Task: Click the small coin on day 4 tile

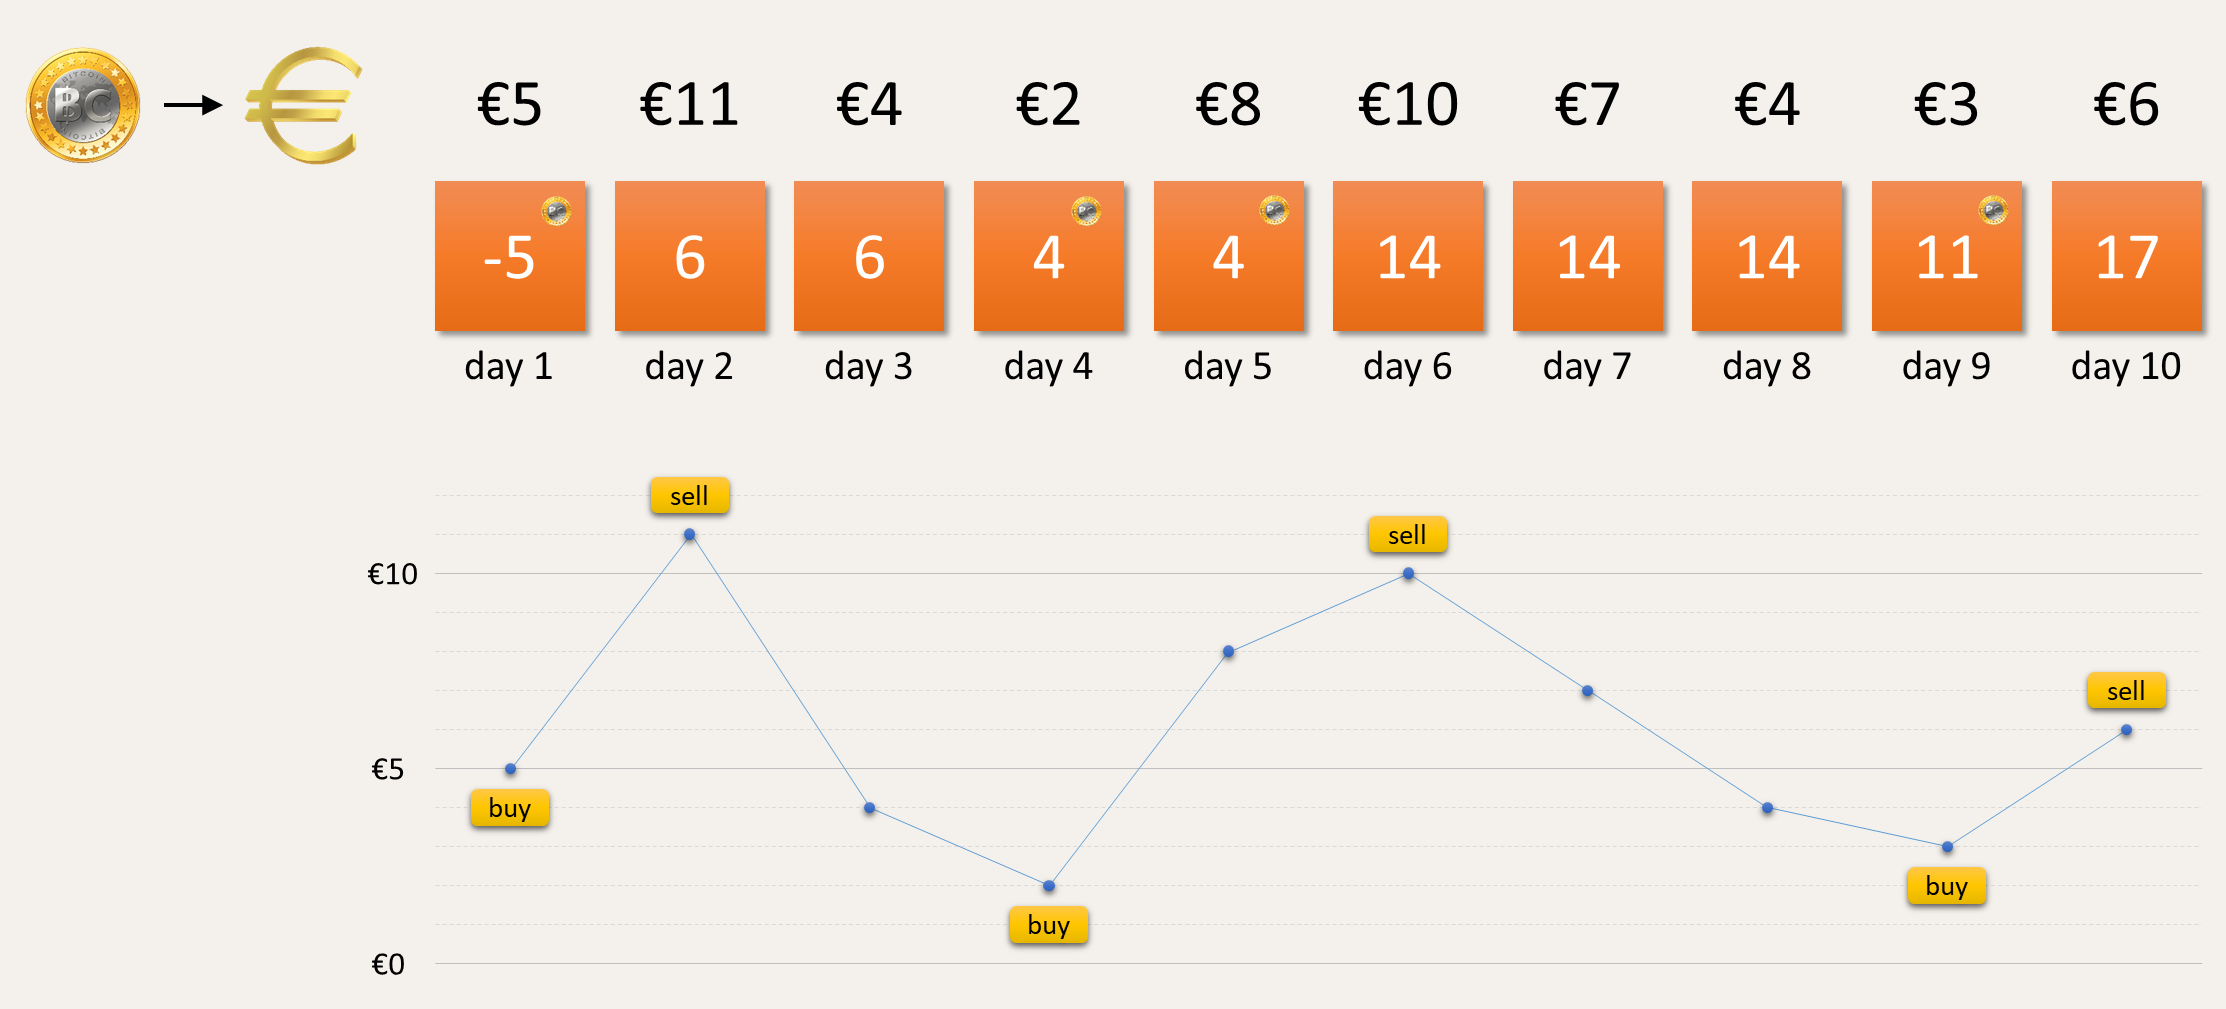Action: pyautogui.click(x=1086, y=211)
